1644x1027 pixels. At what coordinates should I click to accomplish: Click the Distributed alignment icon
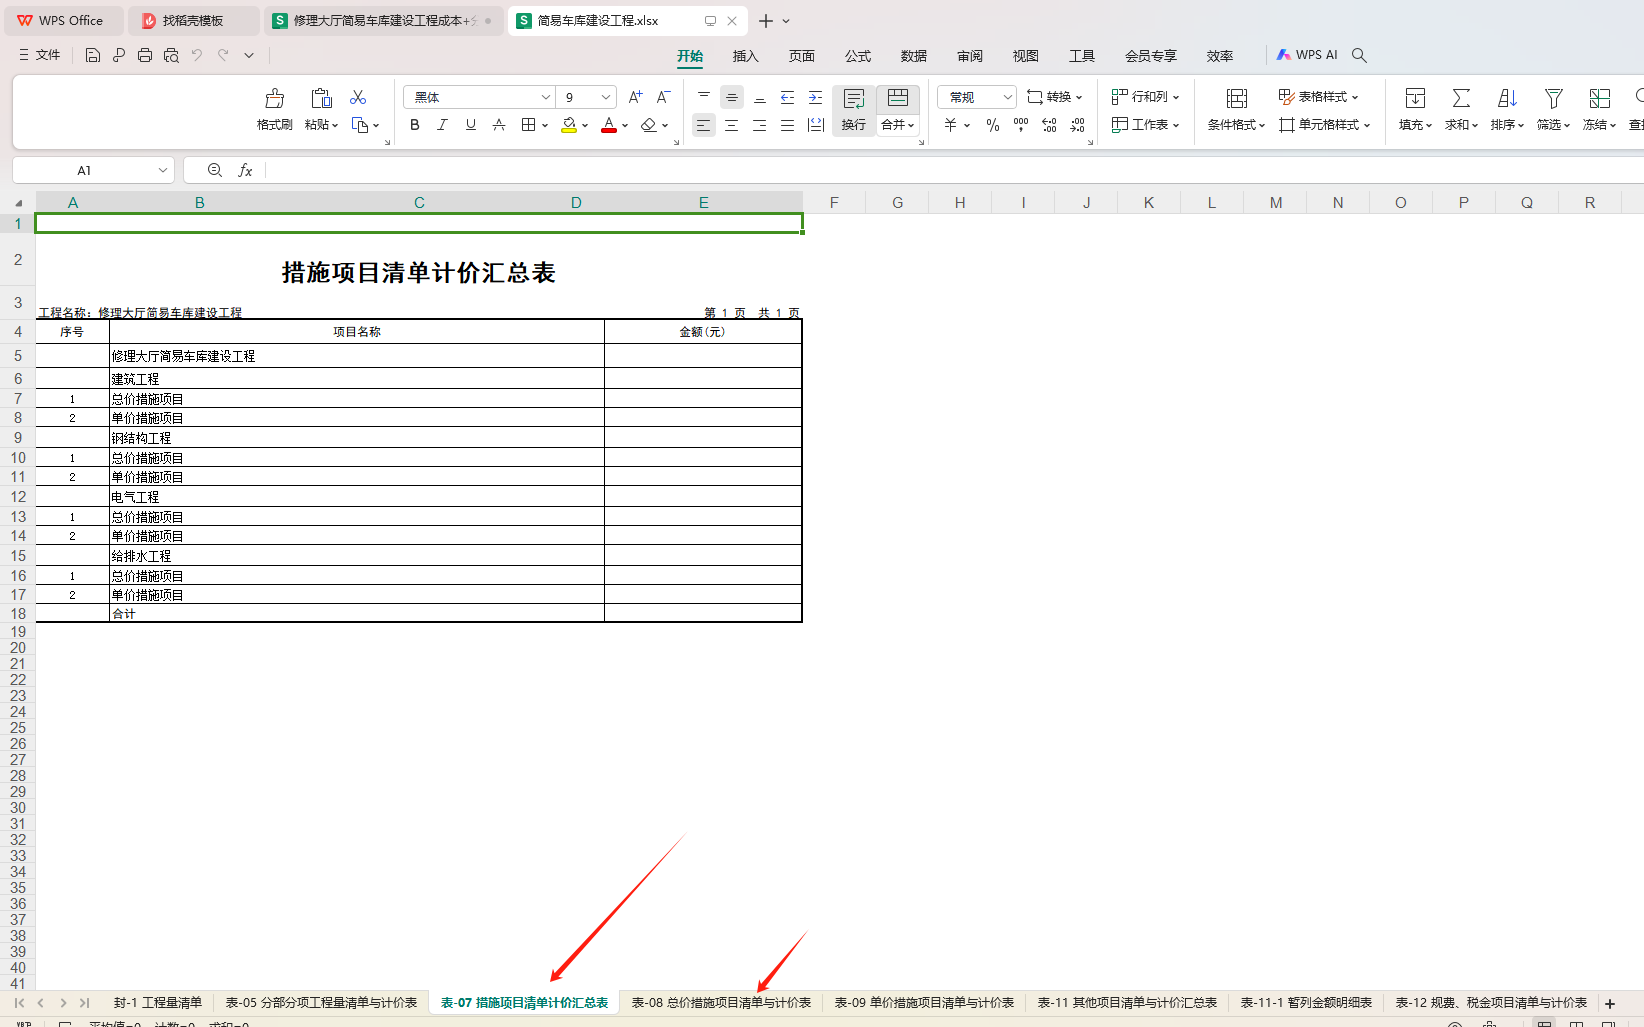[815, 125]
